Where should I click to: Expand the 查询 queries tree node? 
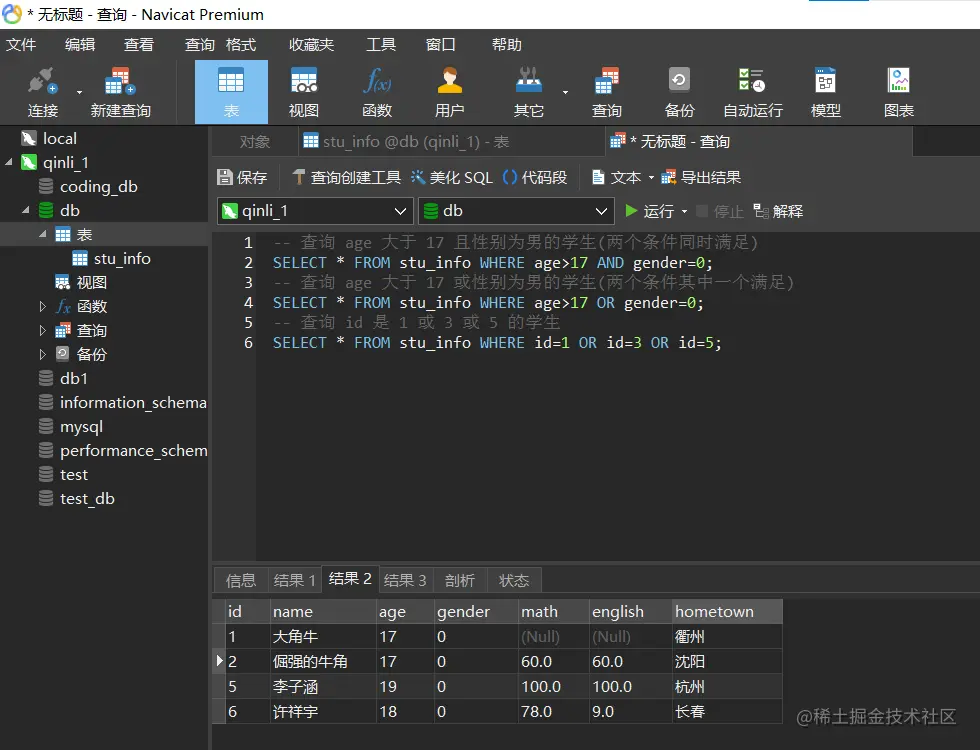click(x=42, y=331)
